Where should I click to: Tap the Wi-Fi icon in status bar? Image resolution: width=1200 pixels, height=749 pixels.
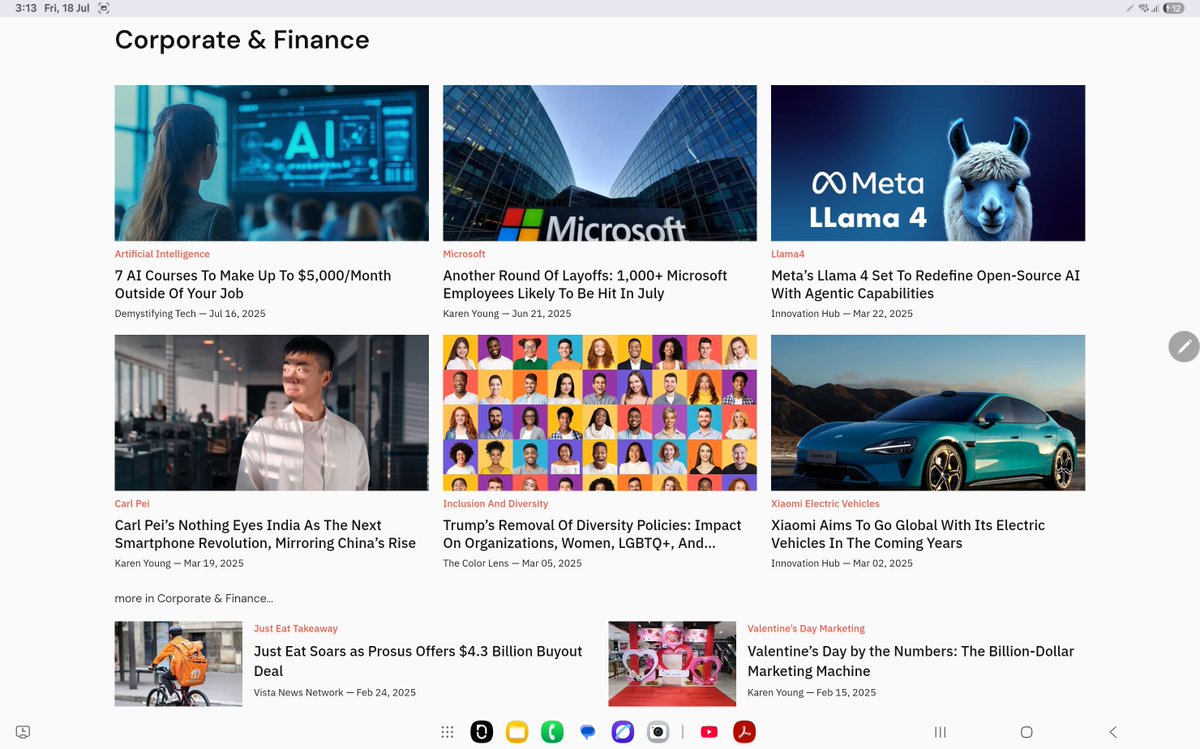click(1142, 8)
